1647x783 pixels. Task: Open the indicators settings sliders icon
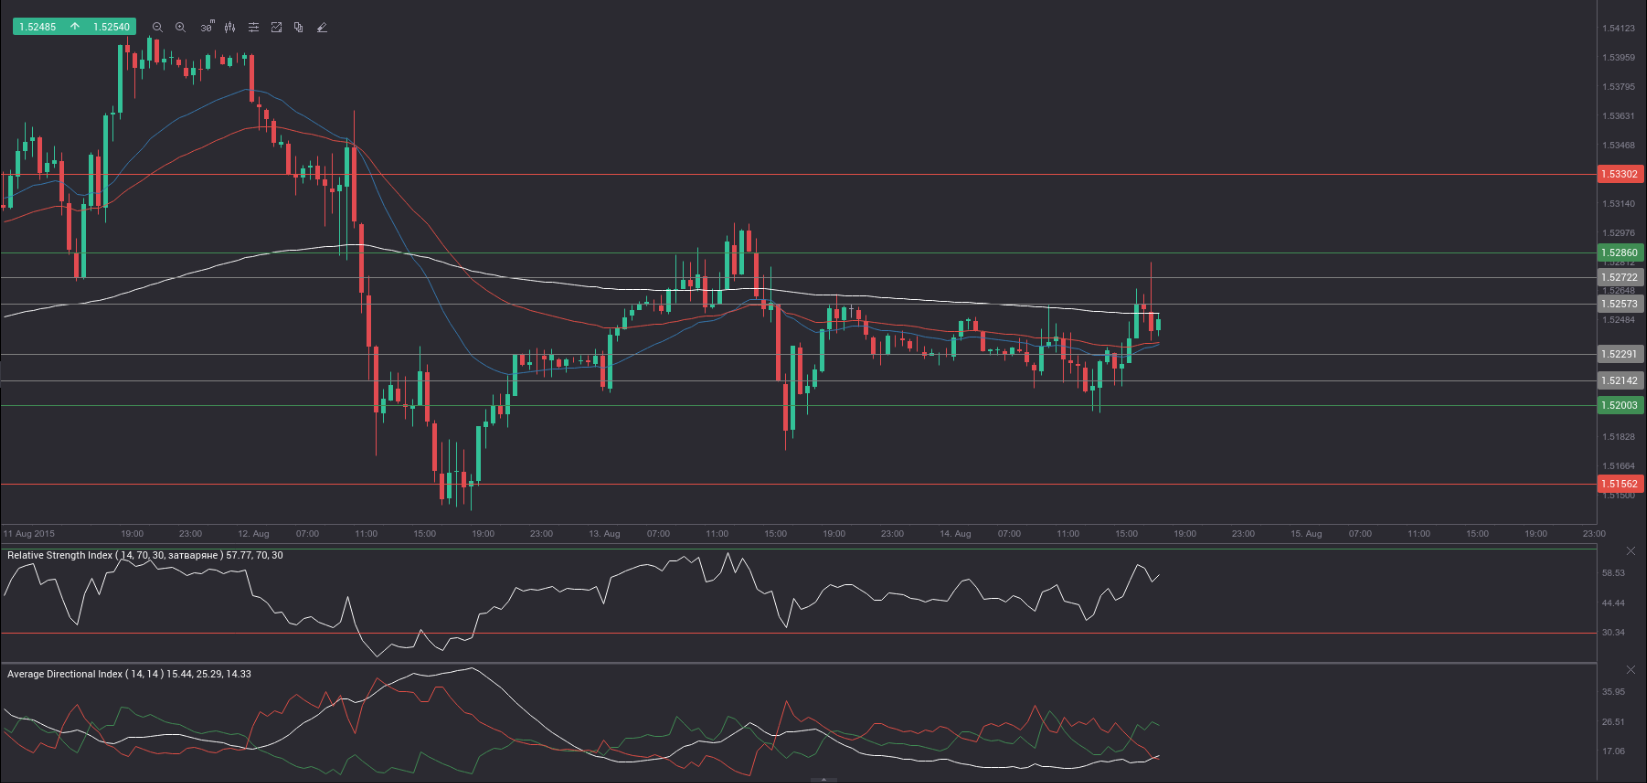click(253, 27)
